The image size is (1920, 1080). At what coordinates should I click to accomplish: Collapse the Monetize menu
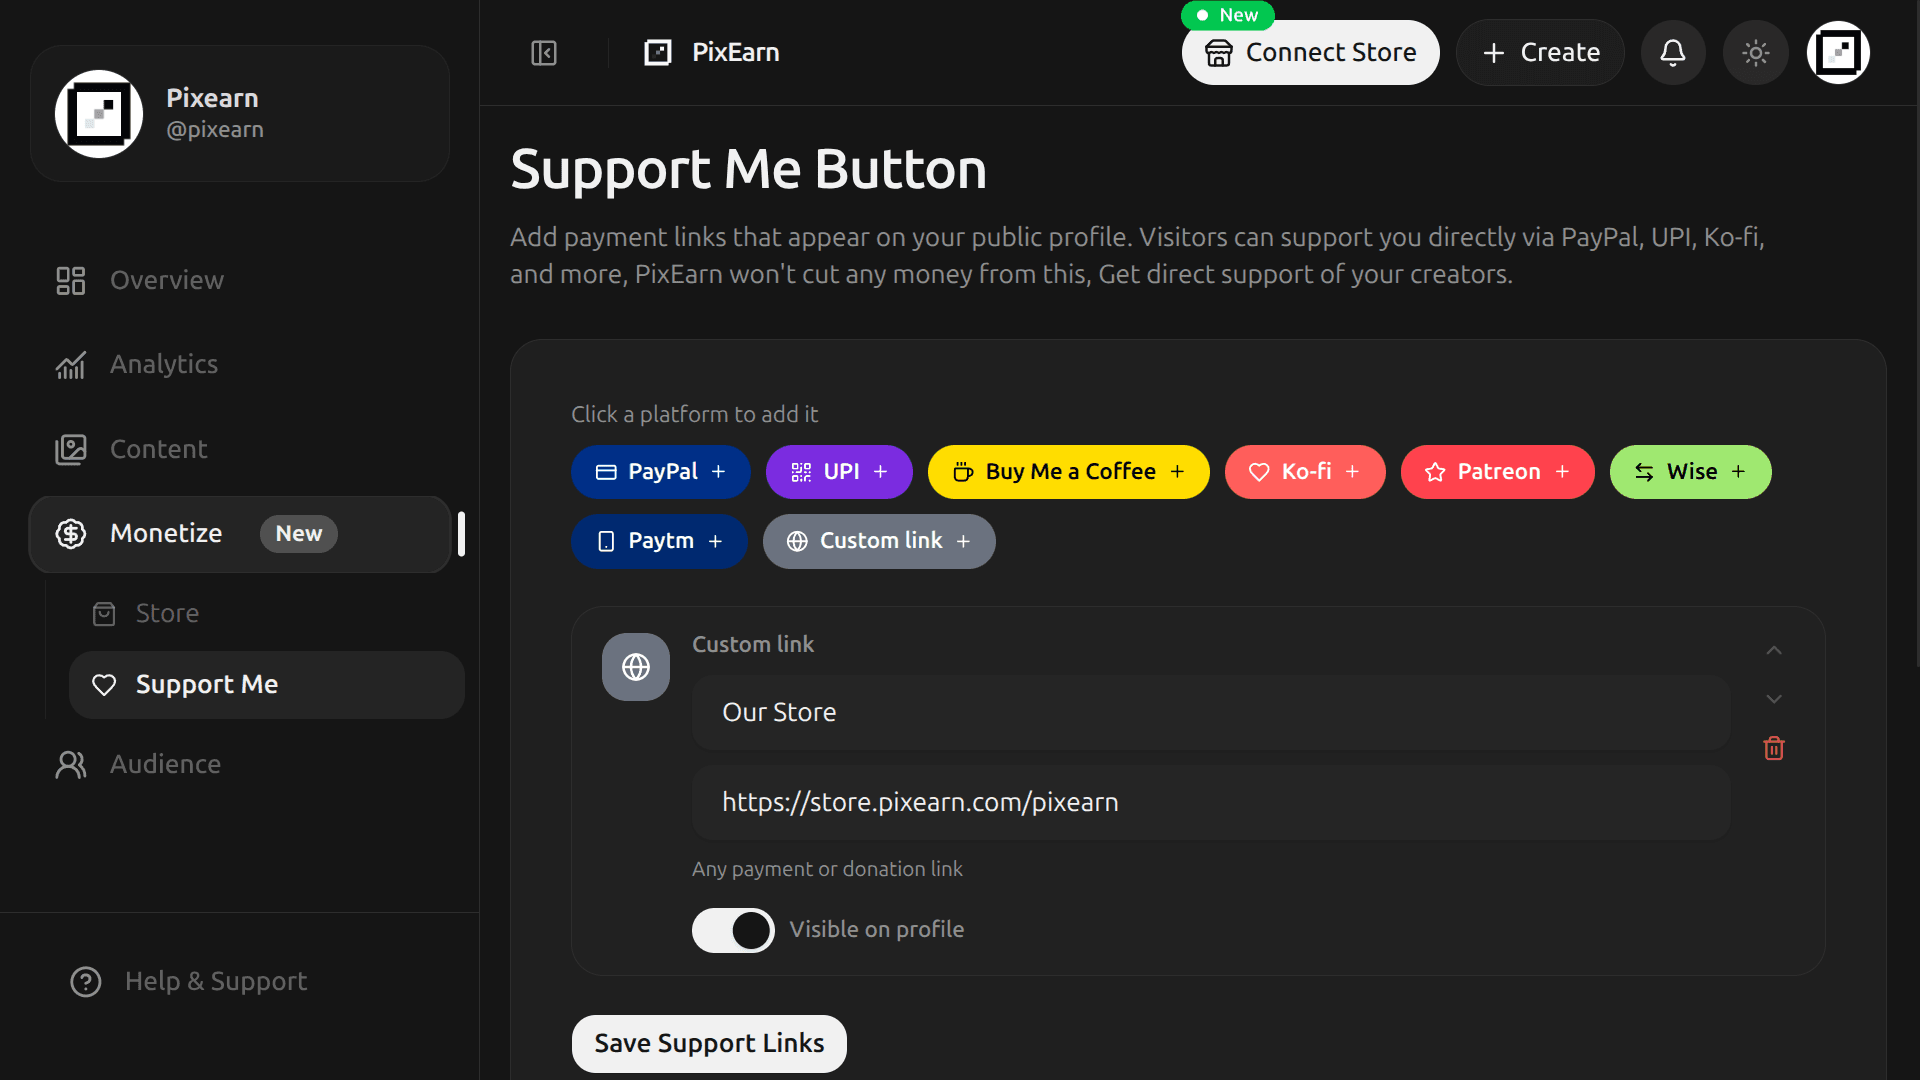[240, 534]
